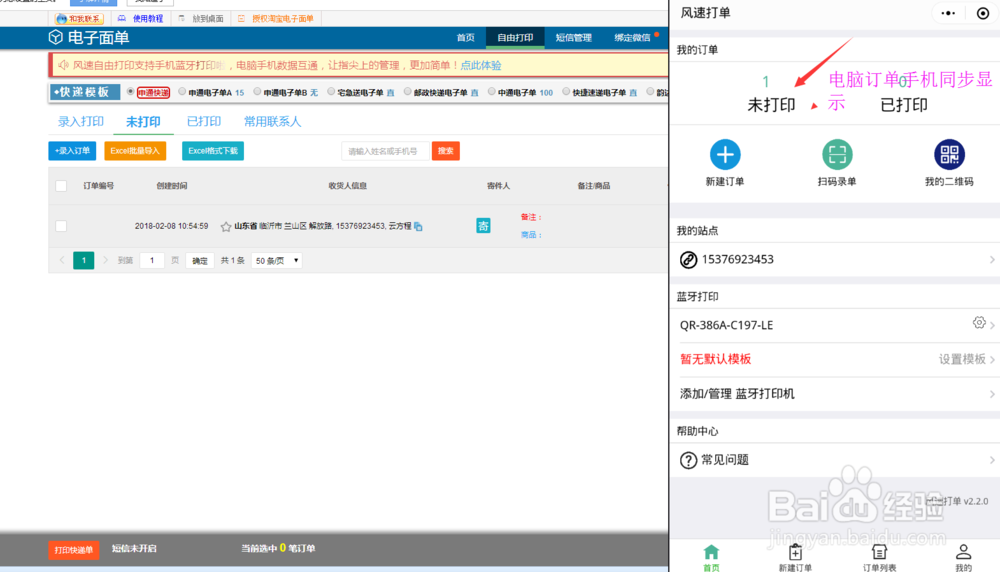The height and width of the screenshot is (572, 1000).
Task: Click 放到桌面 shortcut option
Action: click(201, 18)
